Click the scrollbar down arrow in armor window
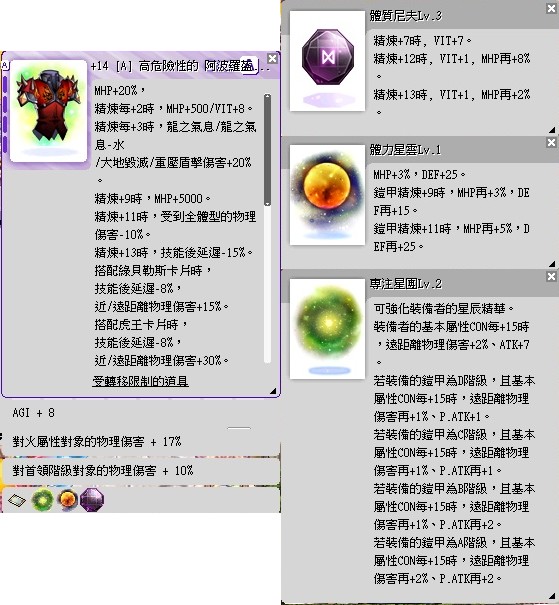This screenshot has height=605, width=559. (x=267, y=204)
